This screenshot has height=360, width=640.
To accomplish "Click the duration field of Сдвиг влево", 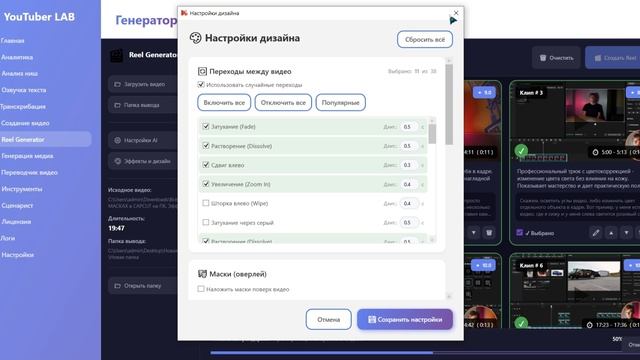I will [409, 165].
